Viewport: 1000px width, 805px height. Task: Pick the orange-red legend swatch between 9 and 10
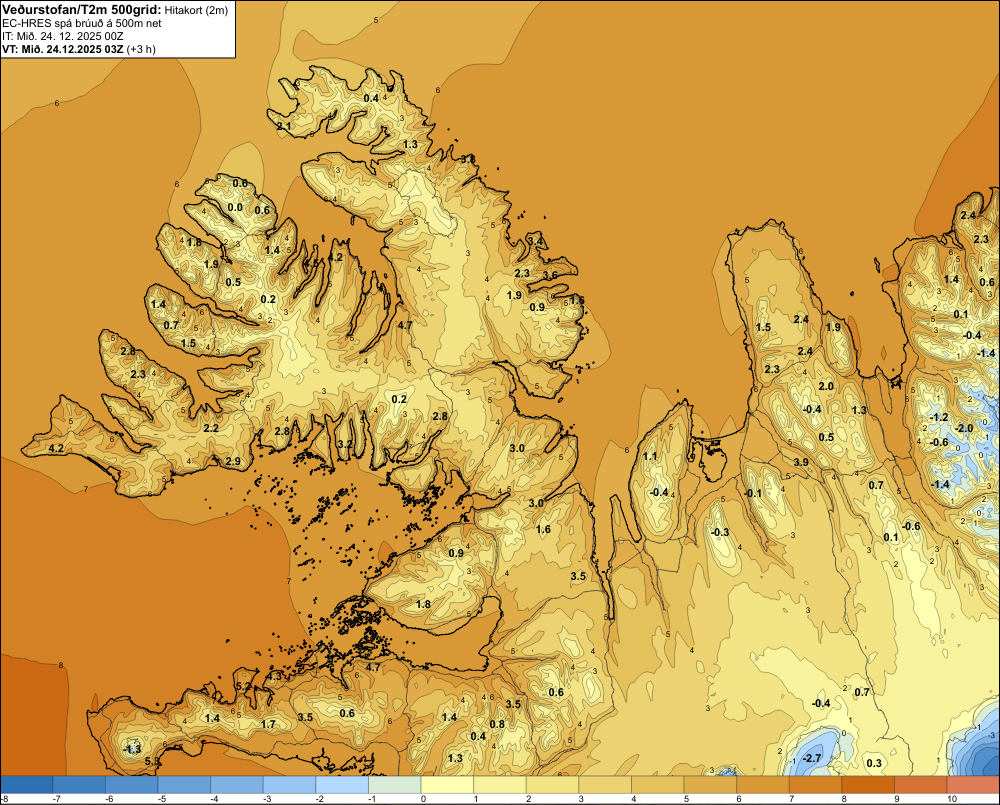pyautogui.click(x=920, y=784)
